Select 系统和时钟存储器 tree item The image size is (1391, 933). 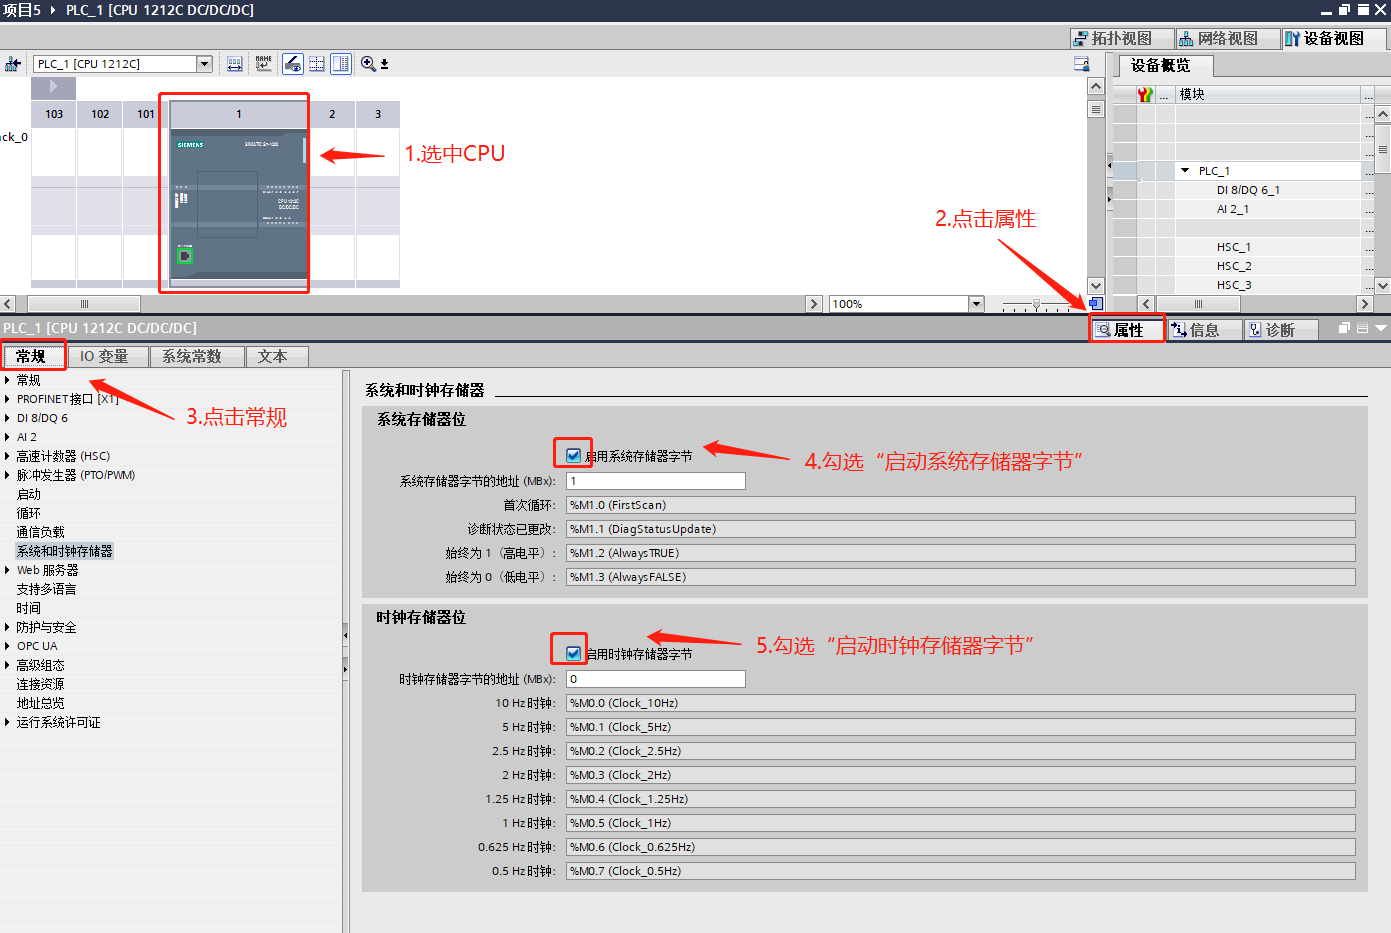pyautogui.click(x=65, y=551)
